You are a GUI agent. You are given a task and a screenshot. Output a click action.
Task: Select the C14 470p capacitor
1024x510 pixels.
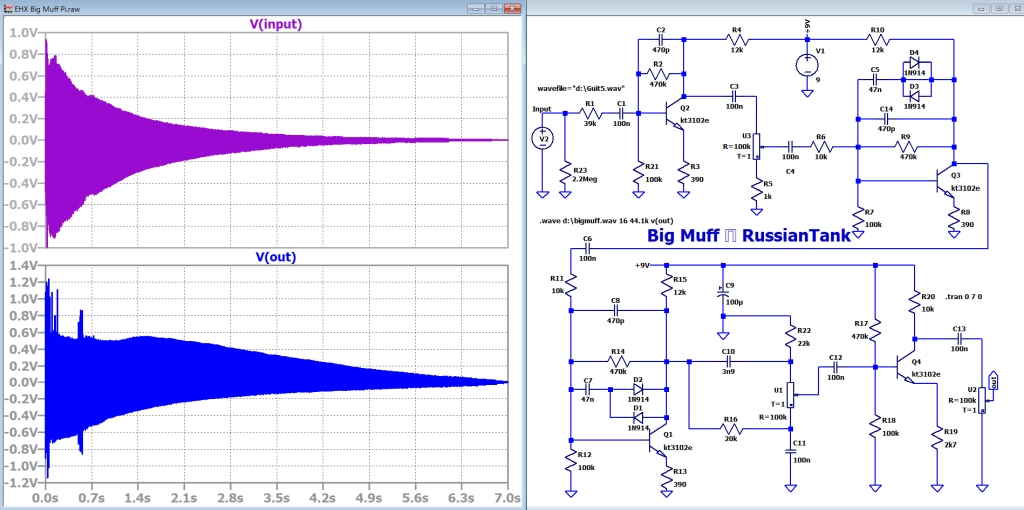coord(886,119)
